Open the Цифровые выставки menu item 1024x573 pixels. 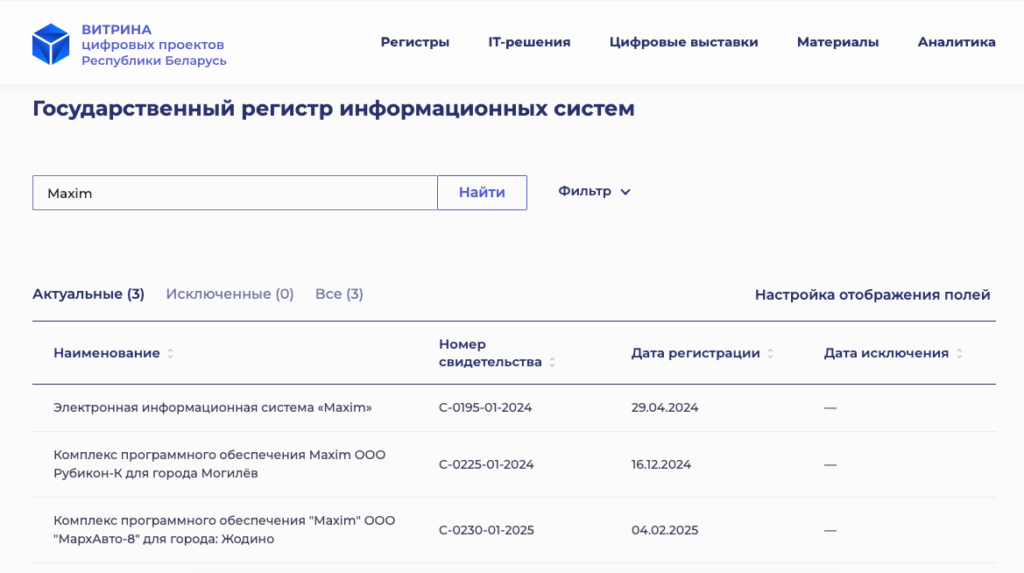tap(684, 42)
